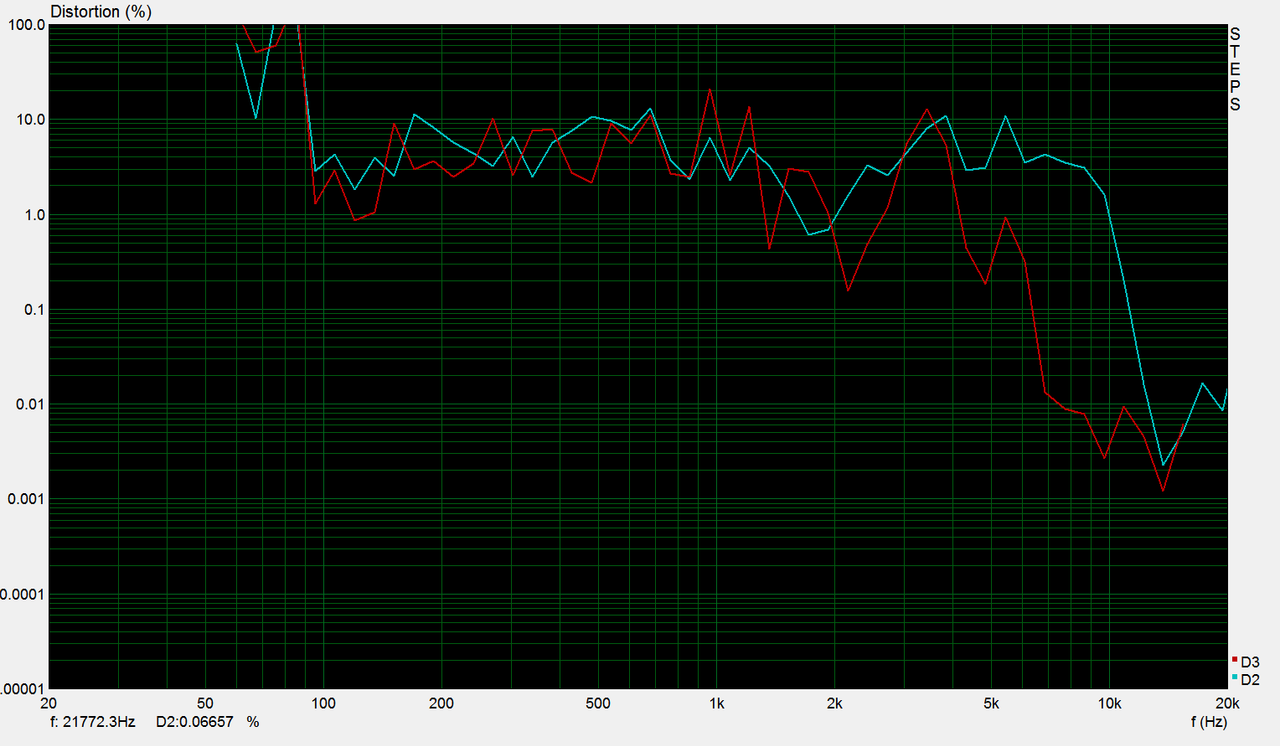Click the 500 frequency axis label

click(597, 702)
